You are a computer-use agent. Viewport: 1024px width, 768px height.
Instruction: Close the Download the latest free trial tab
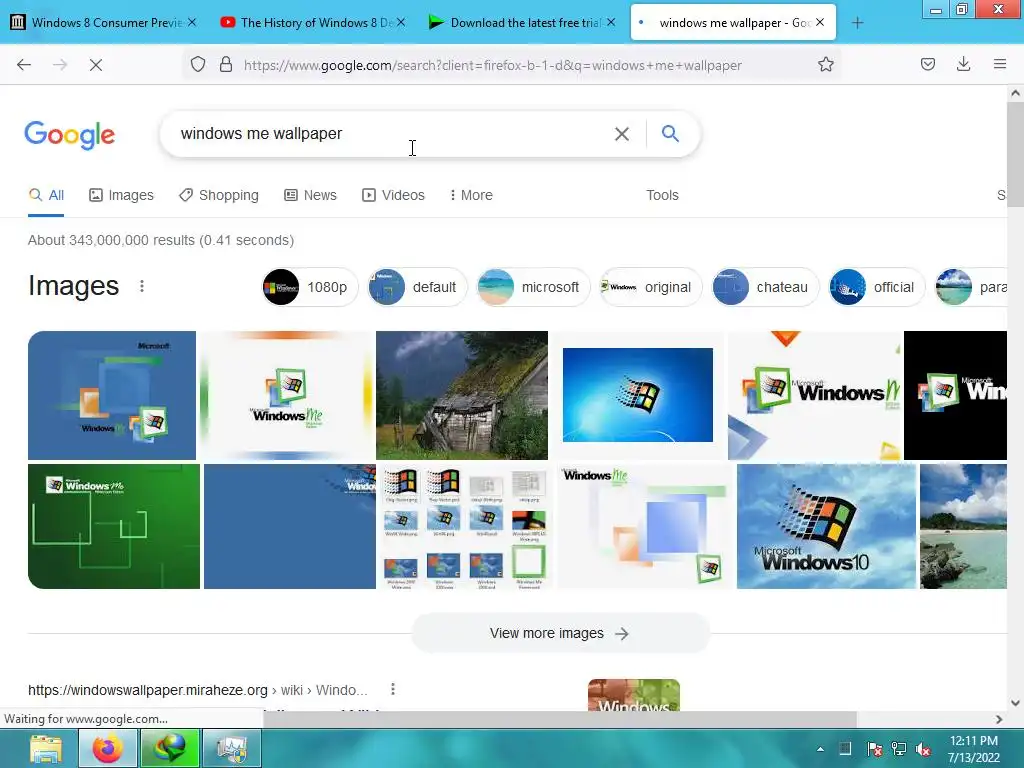[x=611, y=22]
